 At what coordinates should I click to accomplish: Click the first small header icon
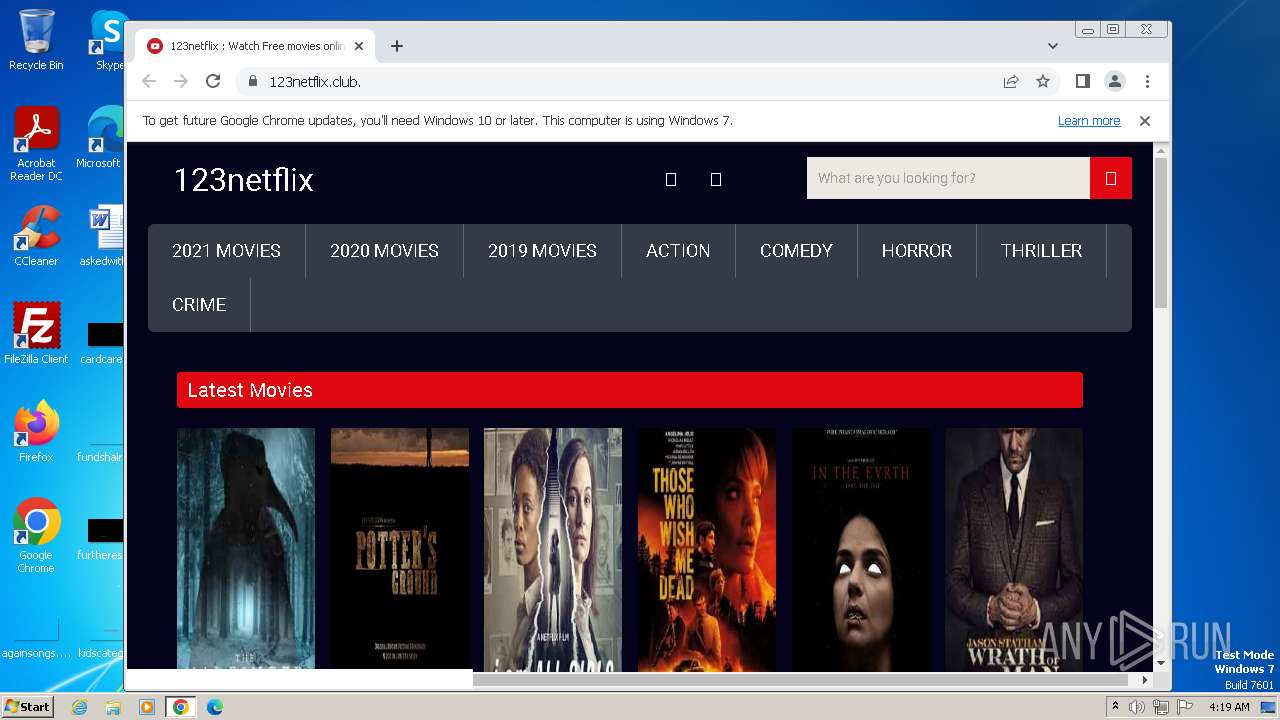(671, 179)
